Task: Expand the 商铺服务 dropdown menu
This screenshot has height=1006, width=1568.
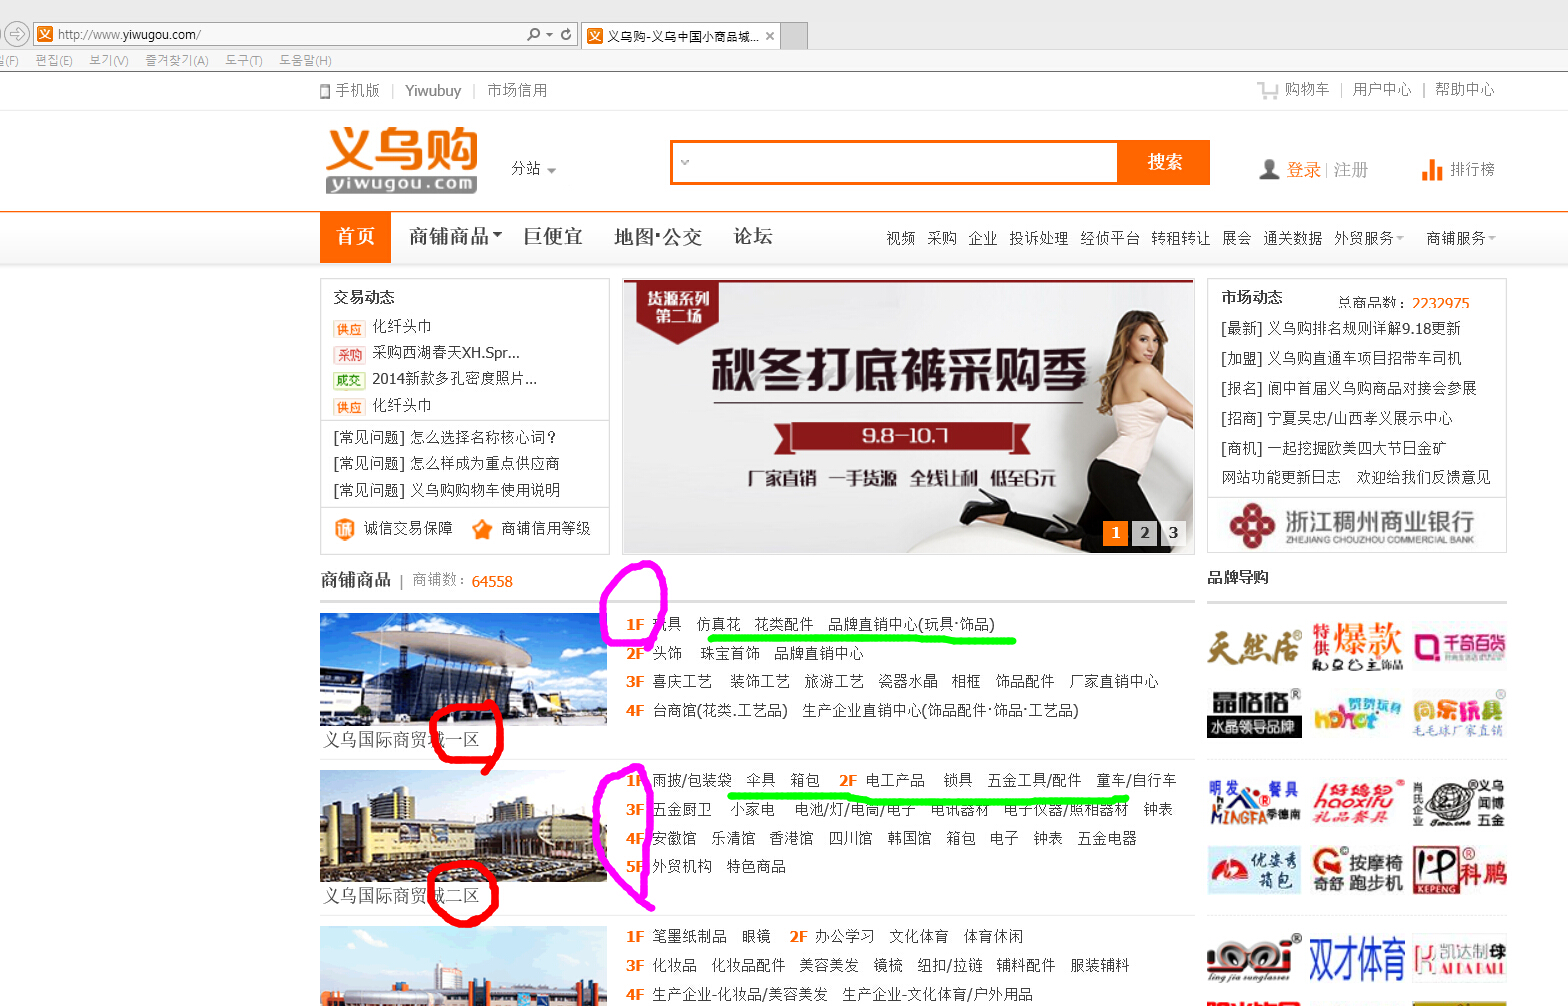Action: [x=1461, y=238]
